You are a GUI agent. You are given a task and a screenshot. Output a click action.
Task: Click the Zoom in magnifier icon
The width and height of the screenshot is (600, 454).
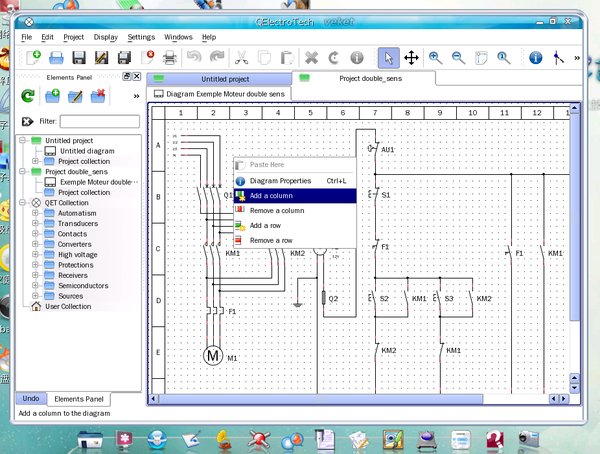436,58
